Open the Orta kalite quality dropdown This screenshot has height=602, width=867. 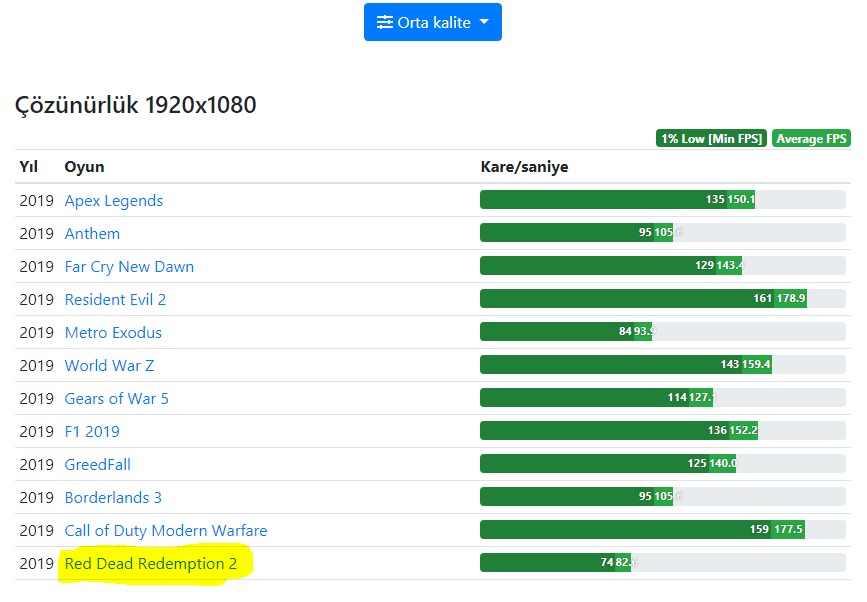pyautogui.click(x=432, y=22)
